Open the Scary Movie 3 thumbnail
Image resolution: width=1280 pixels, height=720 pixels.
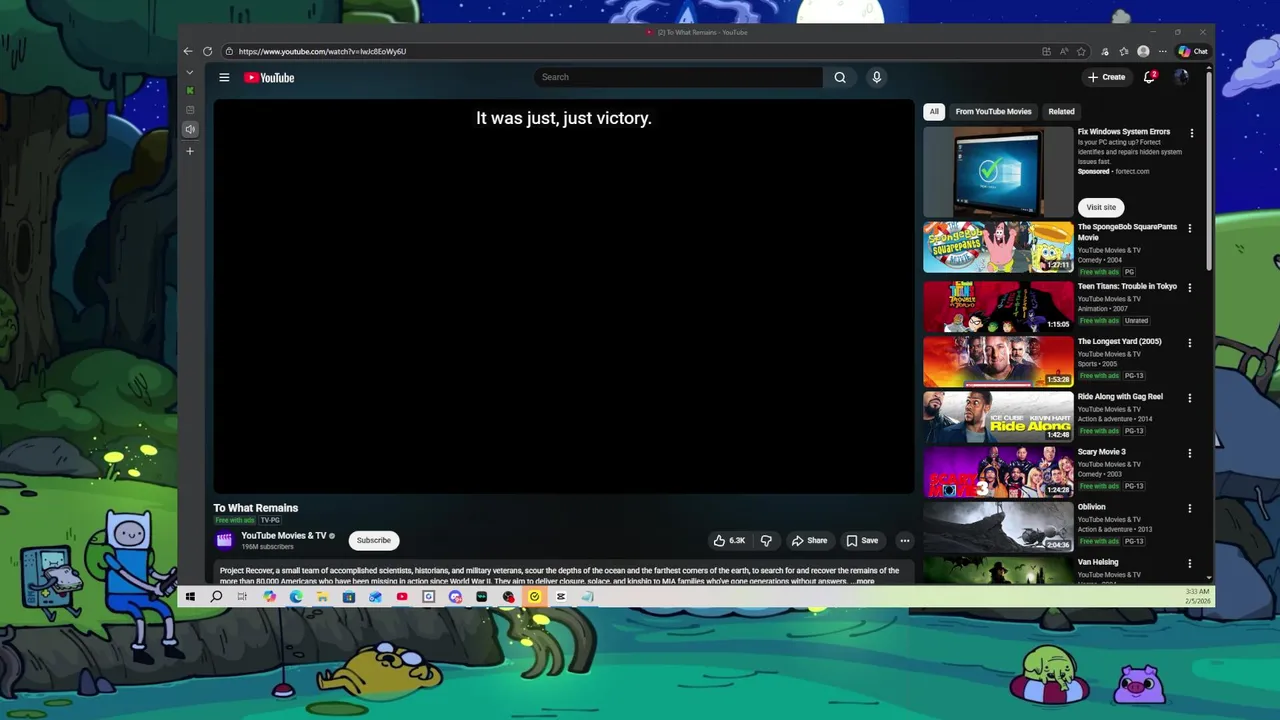coord(998,471)
